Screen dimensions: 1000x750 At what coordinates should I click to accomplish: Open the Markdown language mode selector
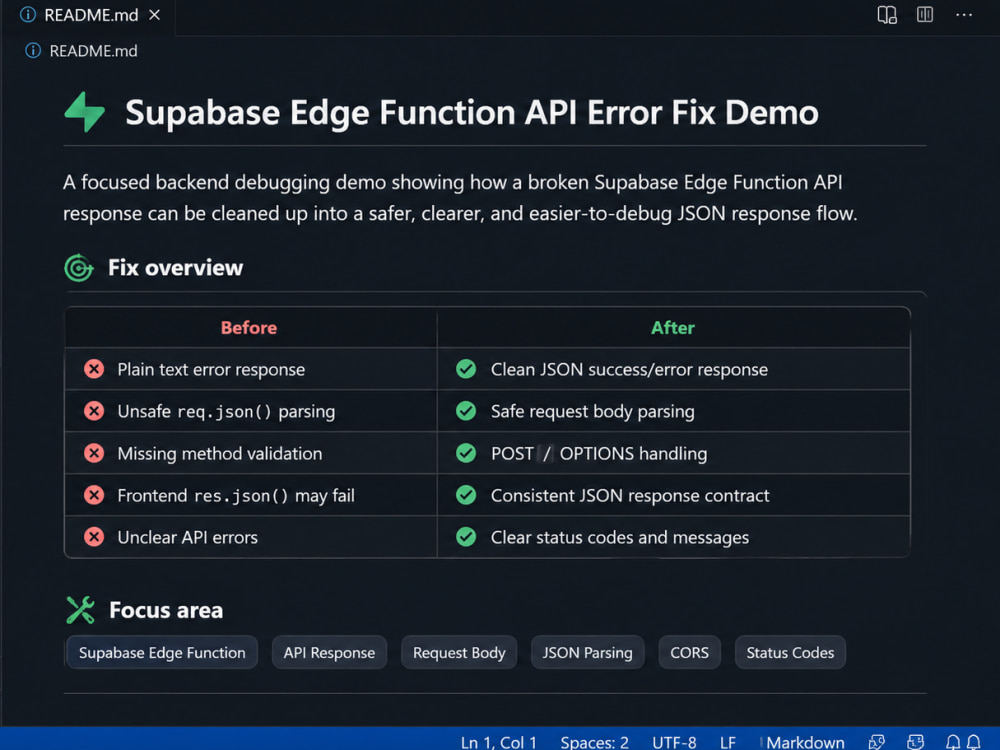pyautogui.click(x=805, y=742)
